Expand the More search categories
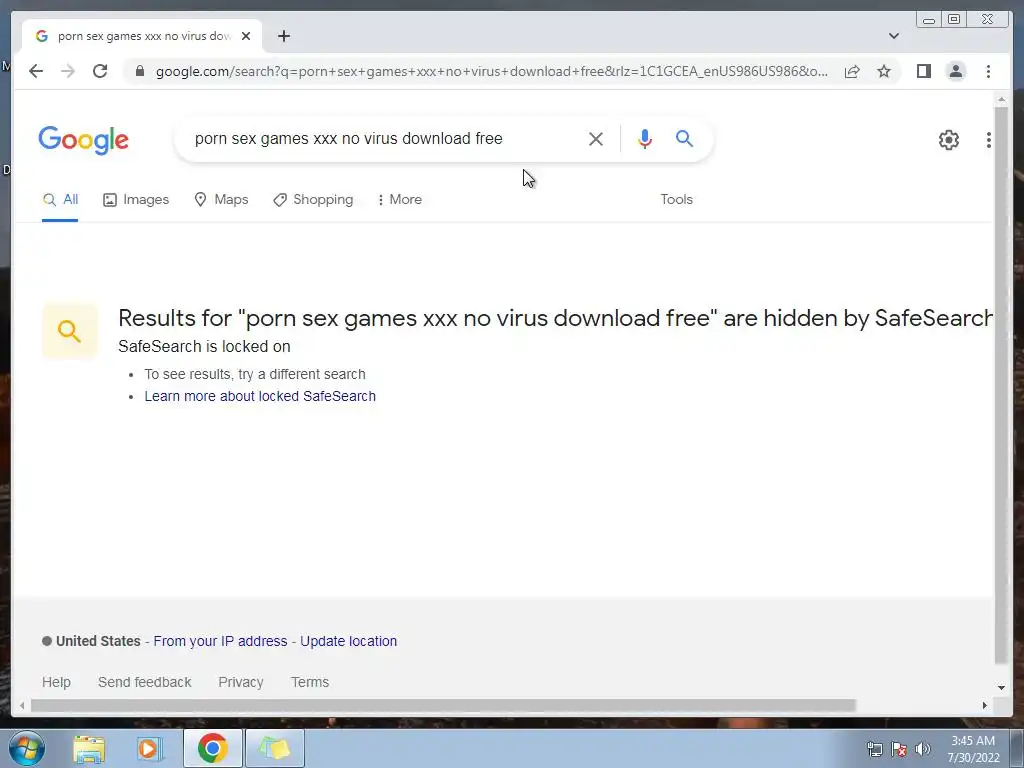The width and height of the screenshot is (1024, 768). pos(400,199)
